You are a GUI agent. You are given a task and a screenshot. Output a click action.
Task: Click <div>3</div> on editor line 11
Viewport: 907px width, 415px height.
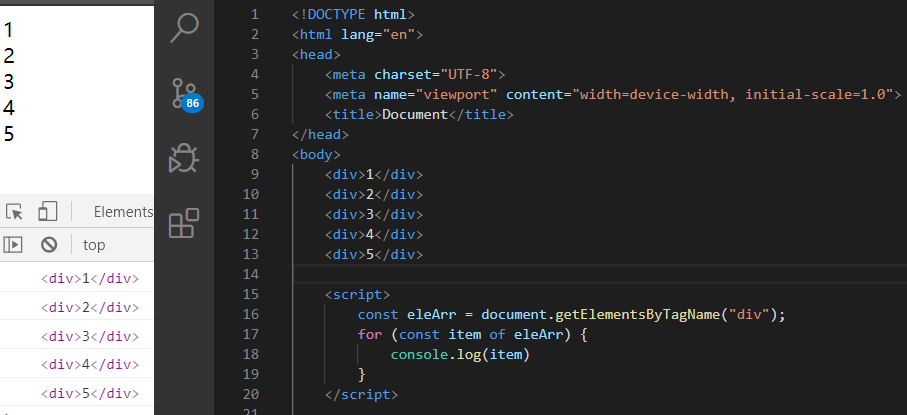[x=374, y=214]
